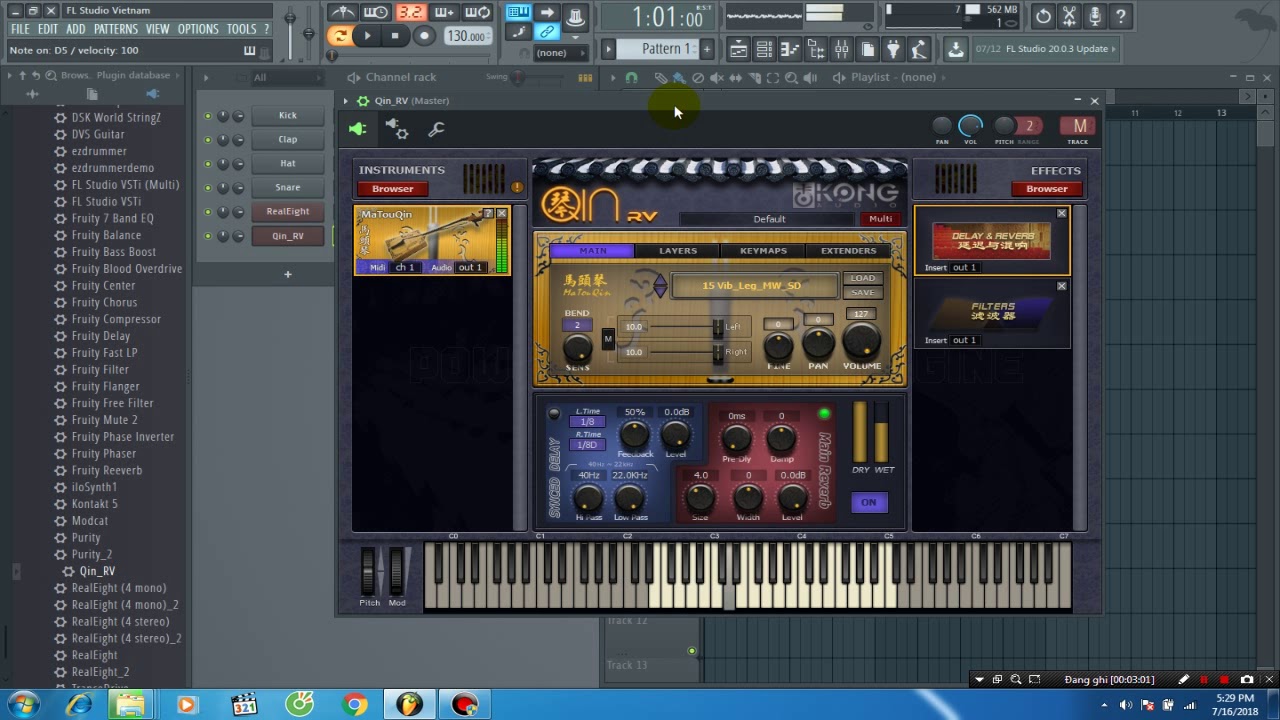Open Delay & Reverb Insert out 1 dropdown

pyautogui.click(x=964, y=267)
